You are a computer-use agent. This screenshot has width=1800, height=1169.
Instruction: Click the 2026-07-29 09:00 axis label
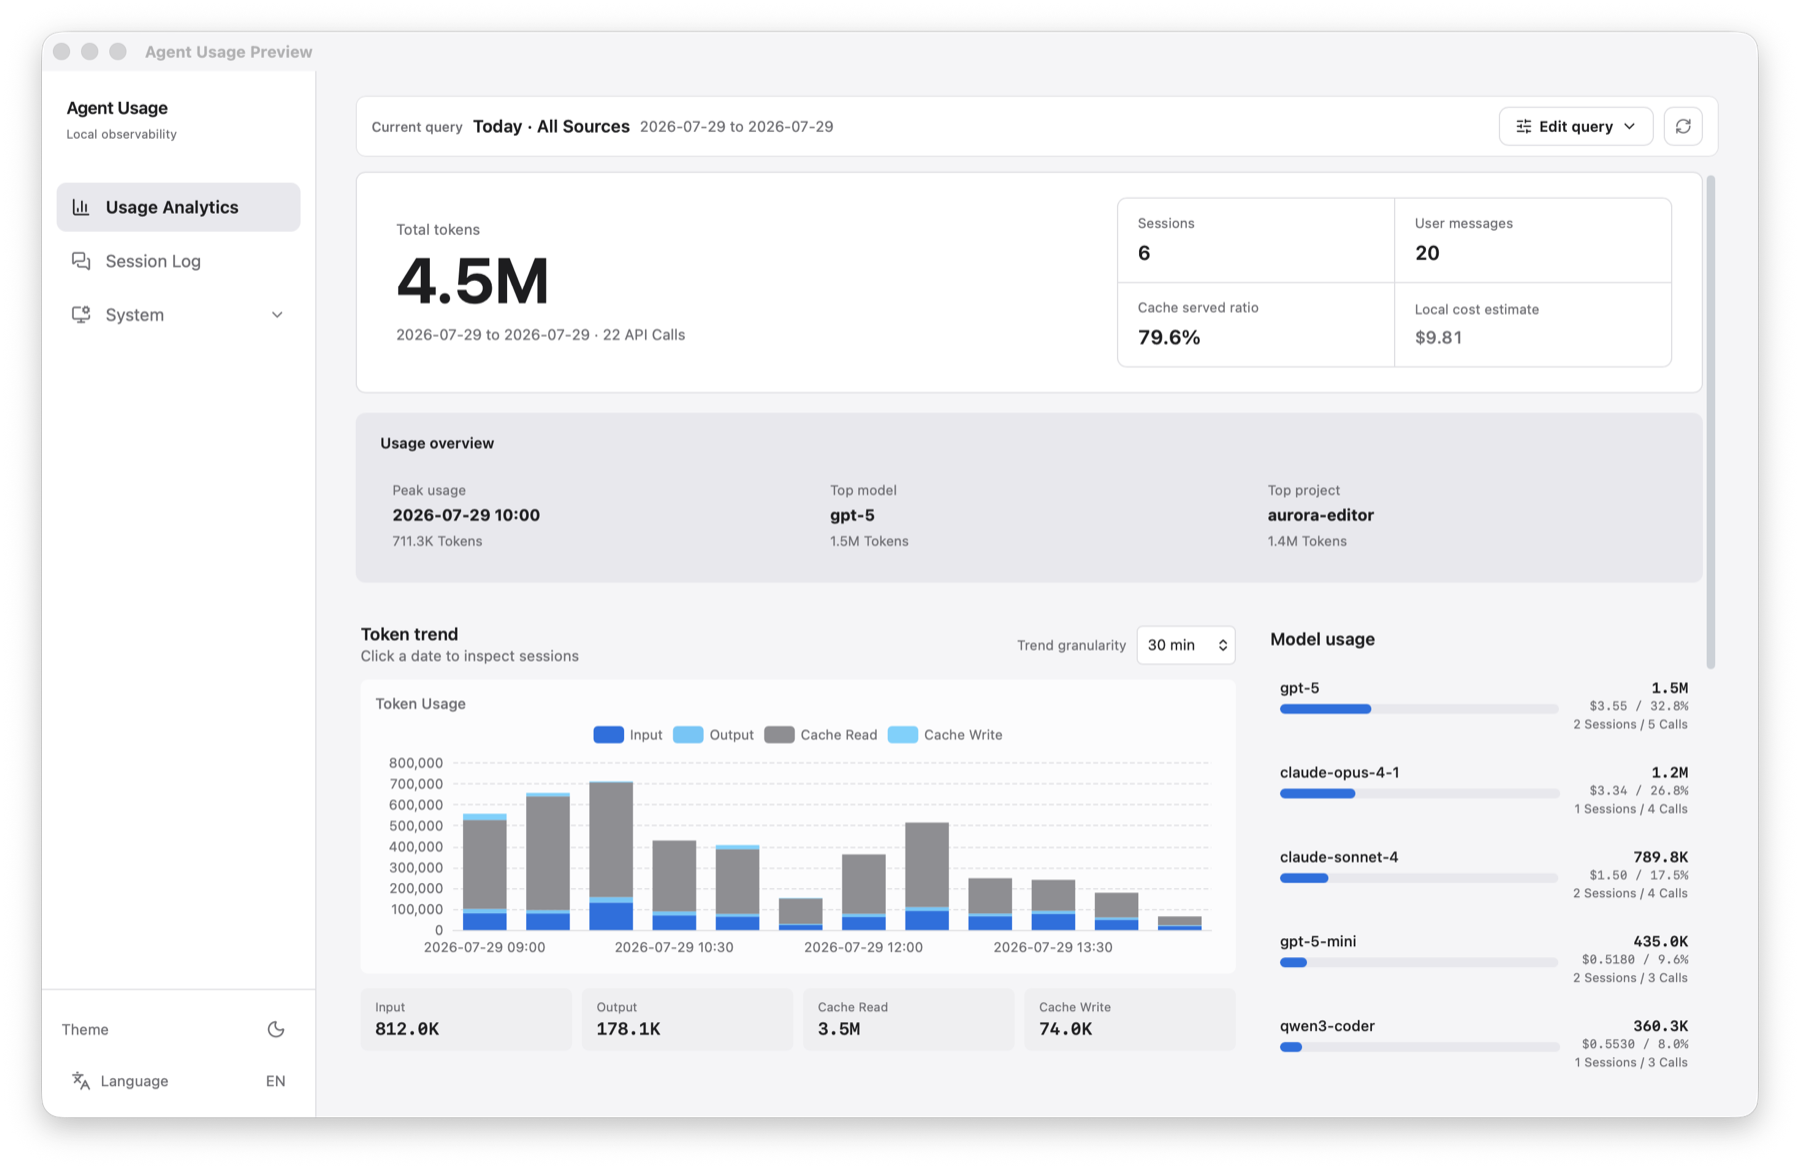coord(484,947)
